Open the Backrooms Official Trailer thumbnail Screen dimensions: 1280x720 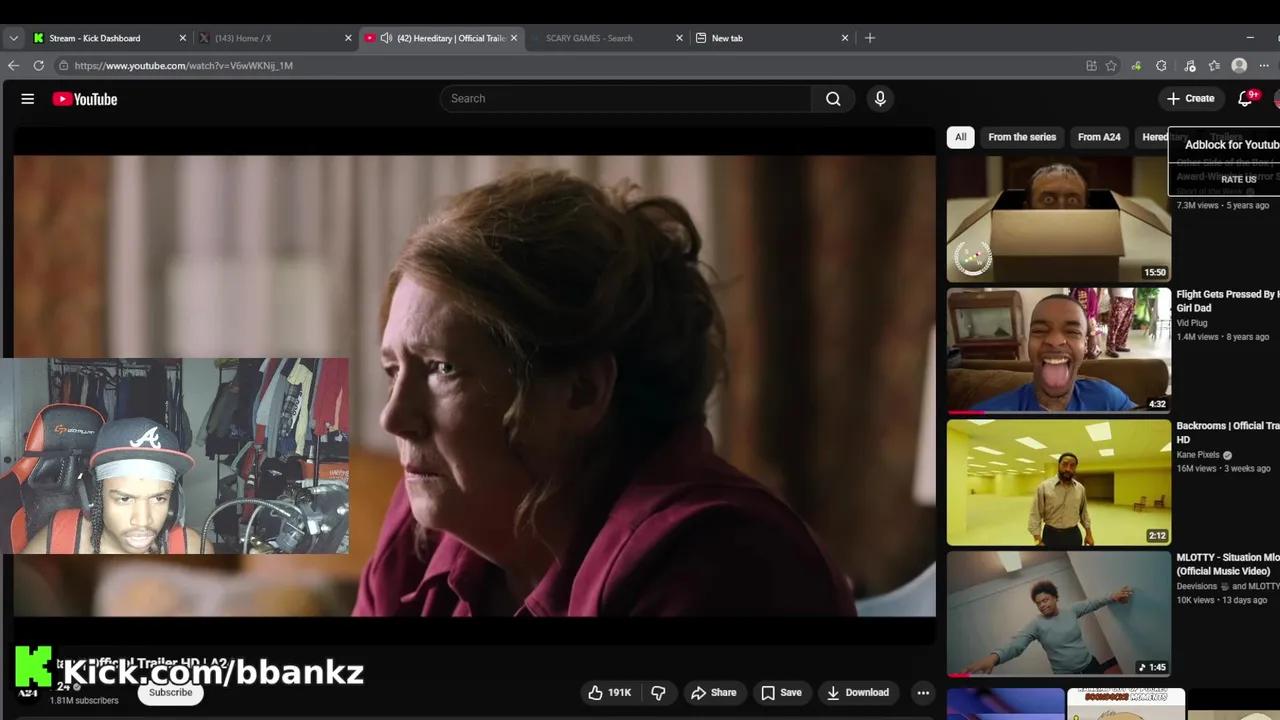coord(1058,482)
